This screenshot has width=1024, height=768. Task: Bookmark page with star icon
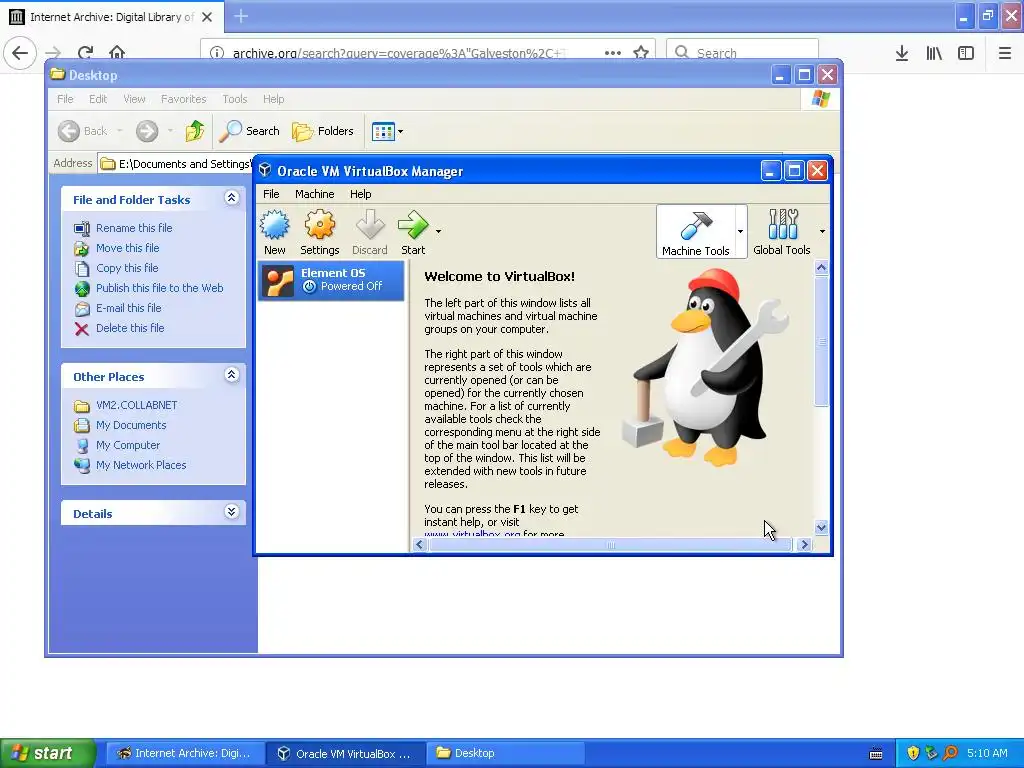coord(641,52)
